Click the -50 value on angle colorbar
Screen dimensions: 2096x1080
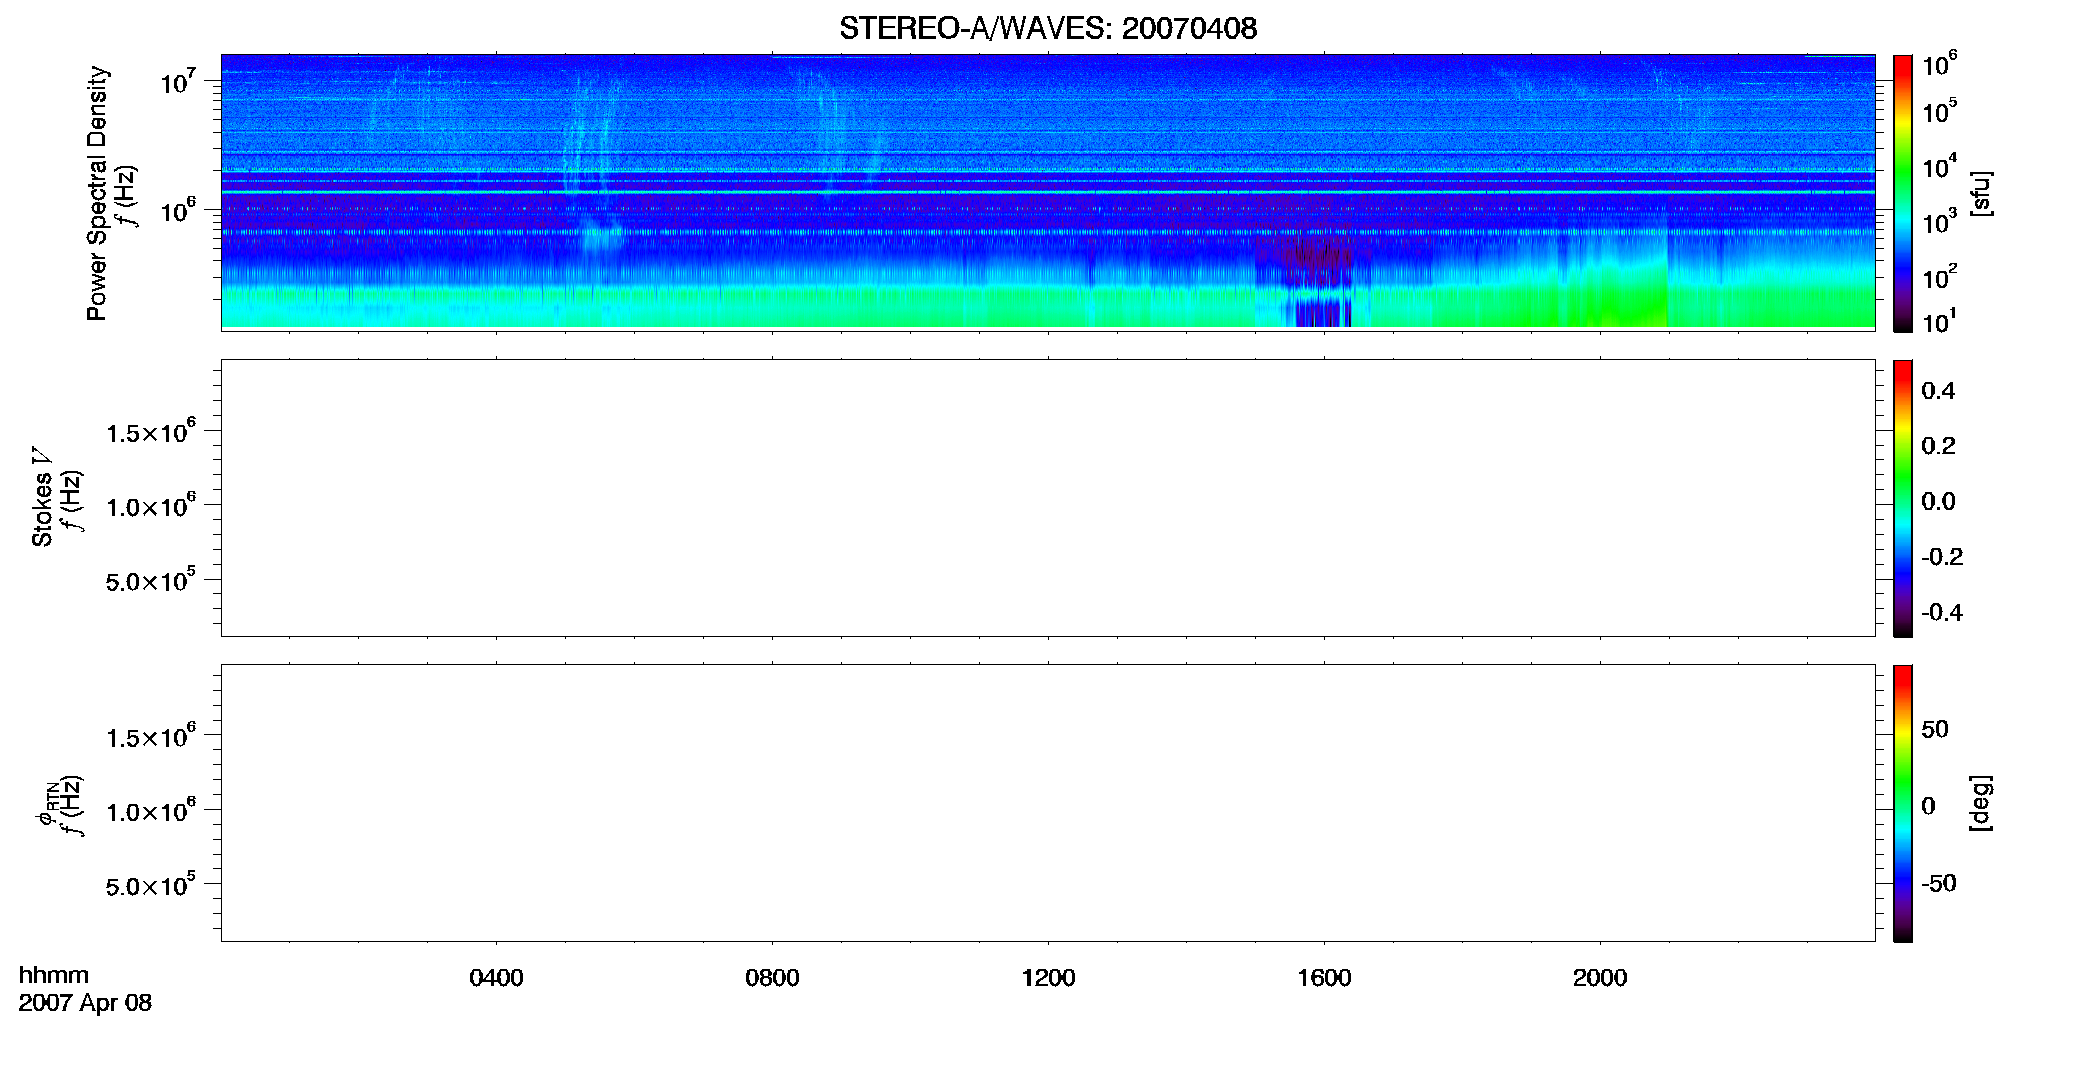(x=1939, y=884)
